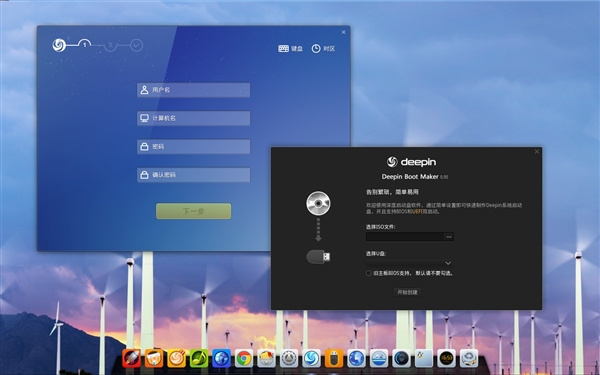600x375 pixels.
Task: Click the 开始创建 start creating button
Action: pyautogui.click(x=408, y=292)
